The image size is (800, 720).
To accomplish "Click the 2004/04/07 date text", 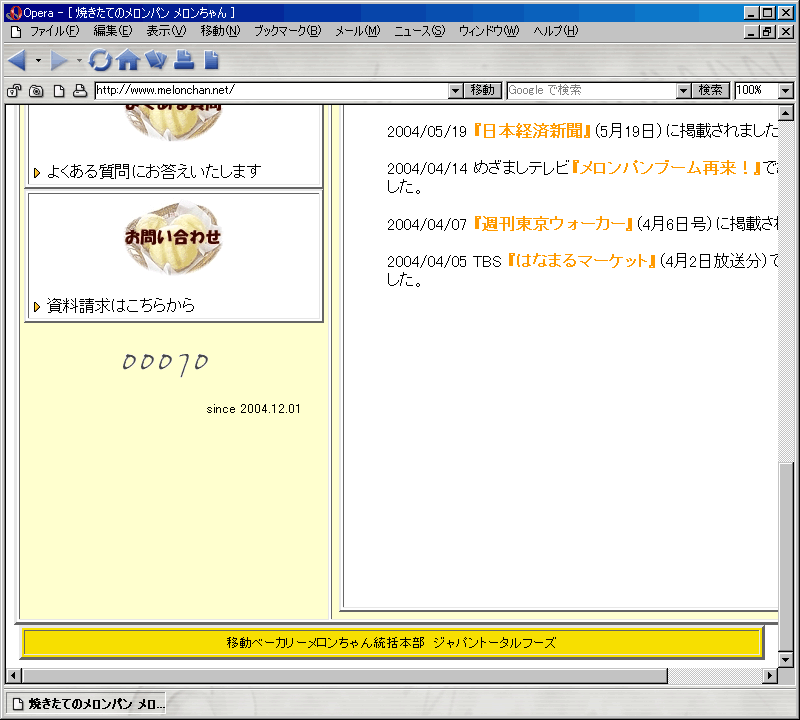I will coord(427,225).
